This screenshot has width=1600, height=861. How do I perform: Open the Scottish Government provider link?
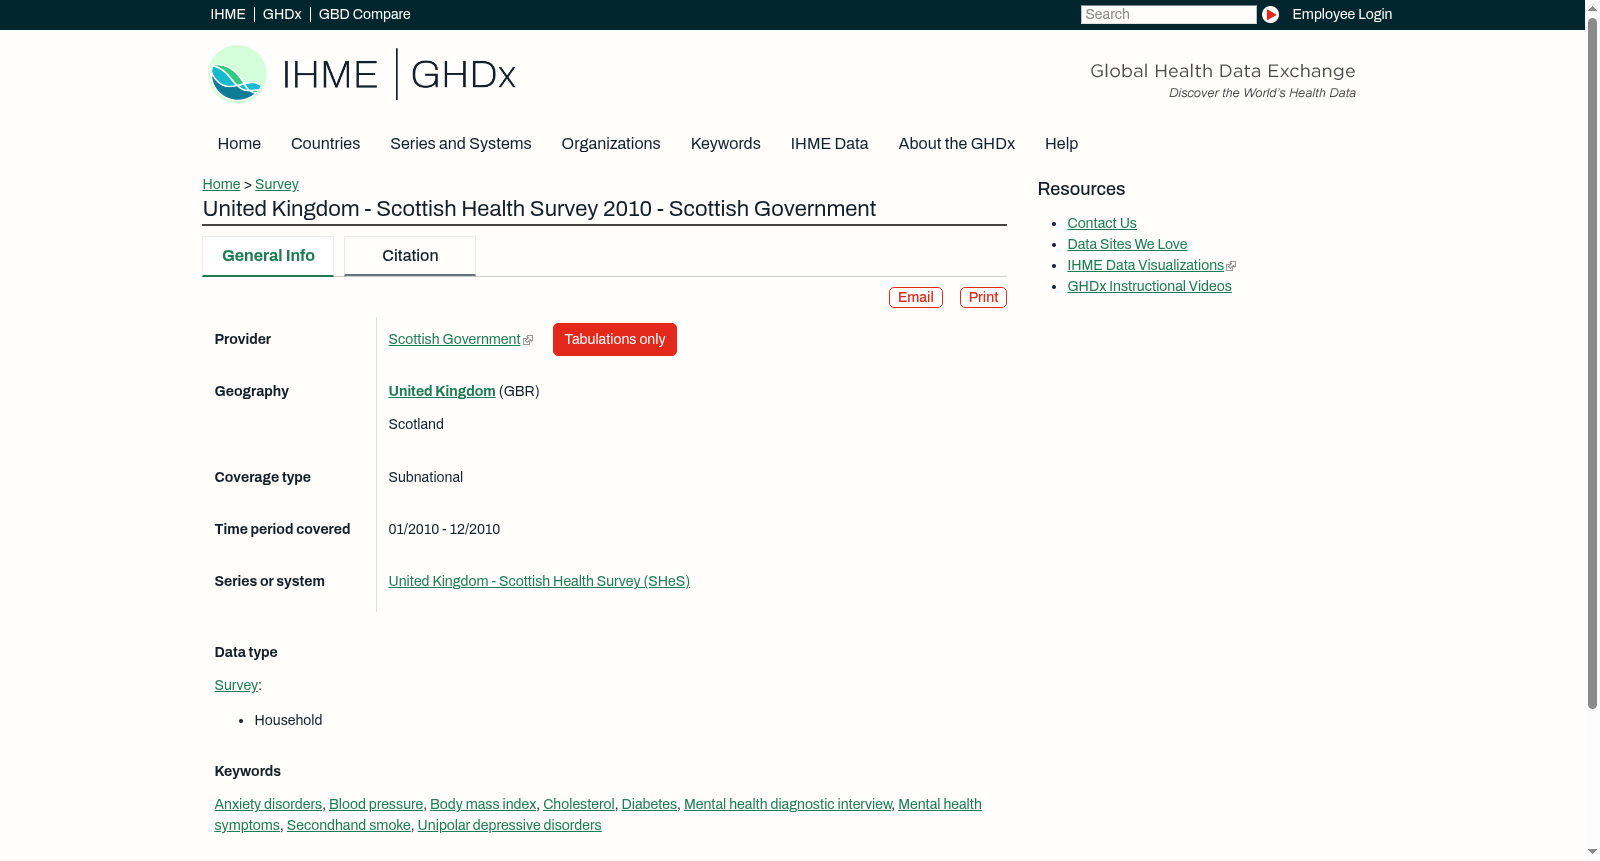(454, 339)
